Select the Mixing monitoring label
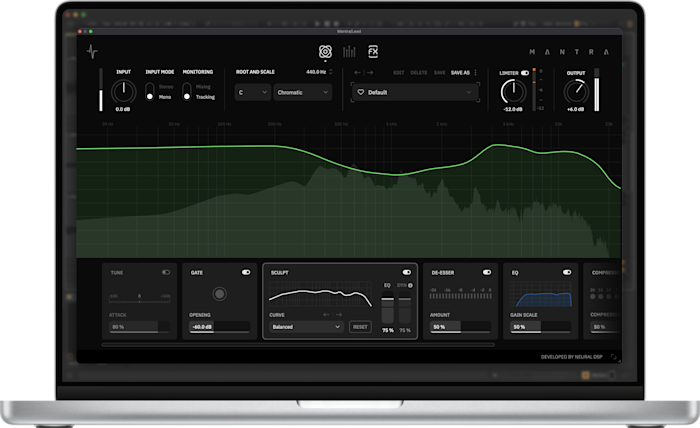The height and width of the screenshot is (428, 700). [203, 87]
